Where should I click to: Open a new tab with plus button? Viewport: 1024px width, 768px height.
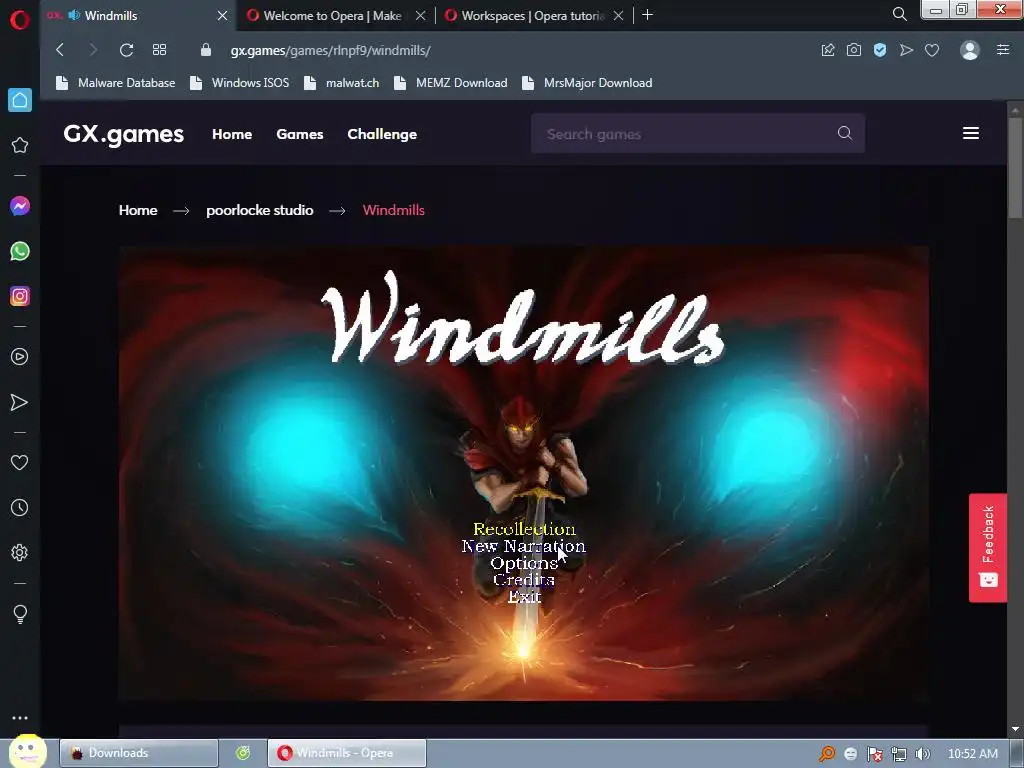(x=647, y=14)
